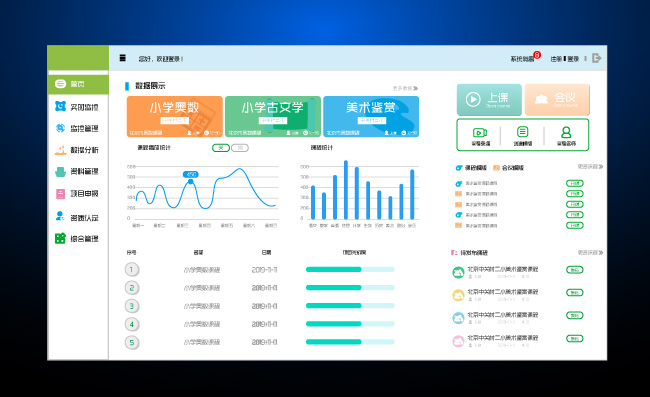Viewport: 650px width, 397px height.
Task: Expand 更多数据 beside the course cards
Action: pyautogui.click(x=405, y=88)
